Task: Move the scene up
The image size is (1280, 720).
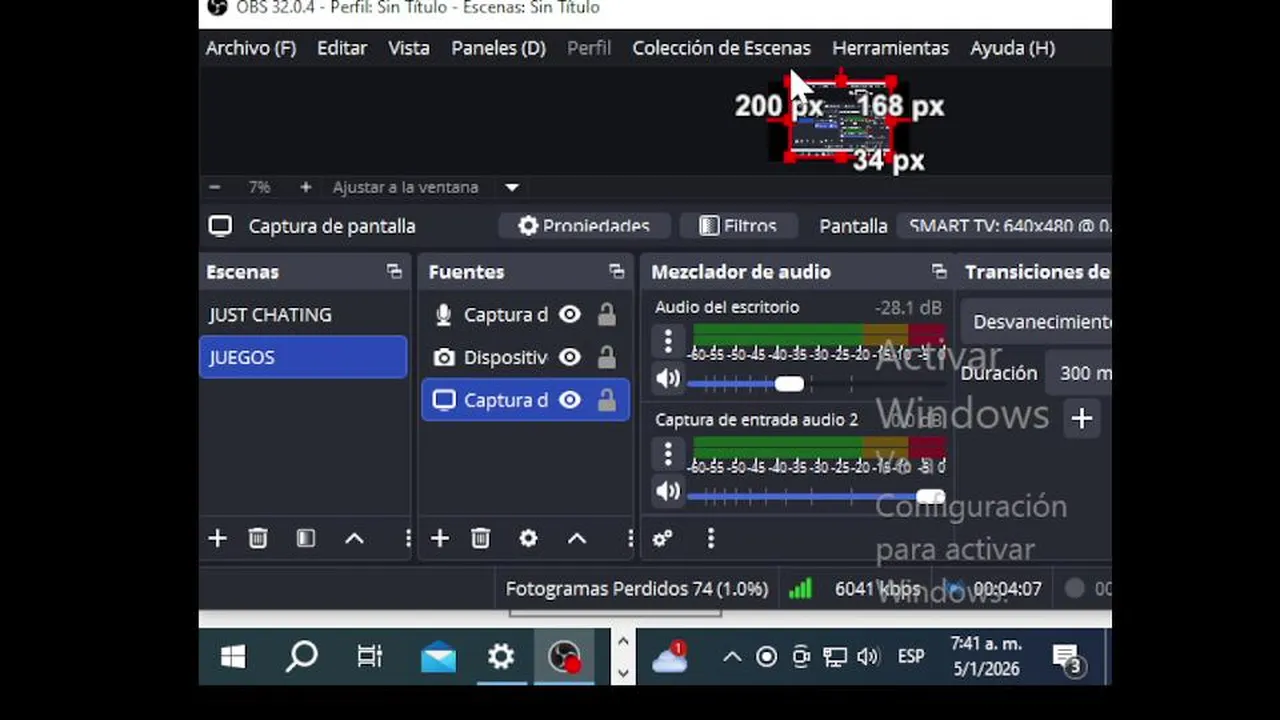Action: point(354,538)
